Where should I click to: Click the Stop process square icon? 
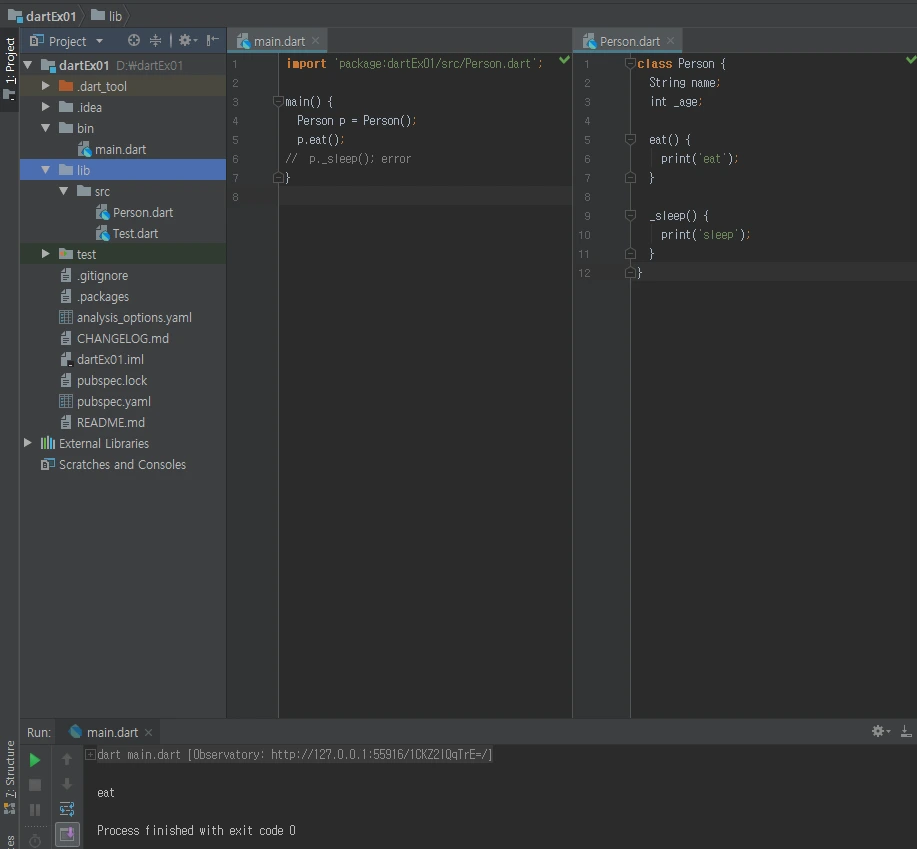35,785
